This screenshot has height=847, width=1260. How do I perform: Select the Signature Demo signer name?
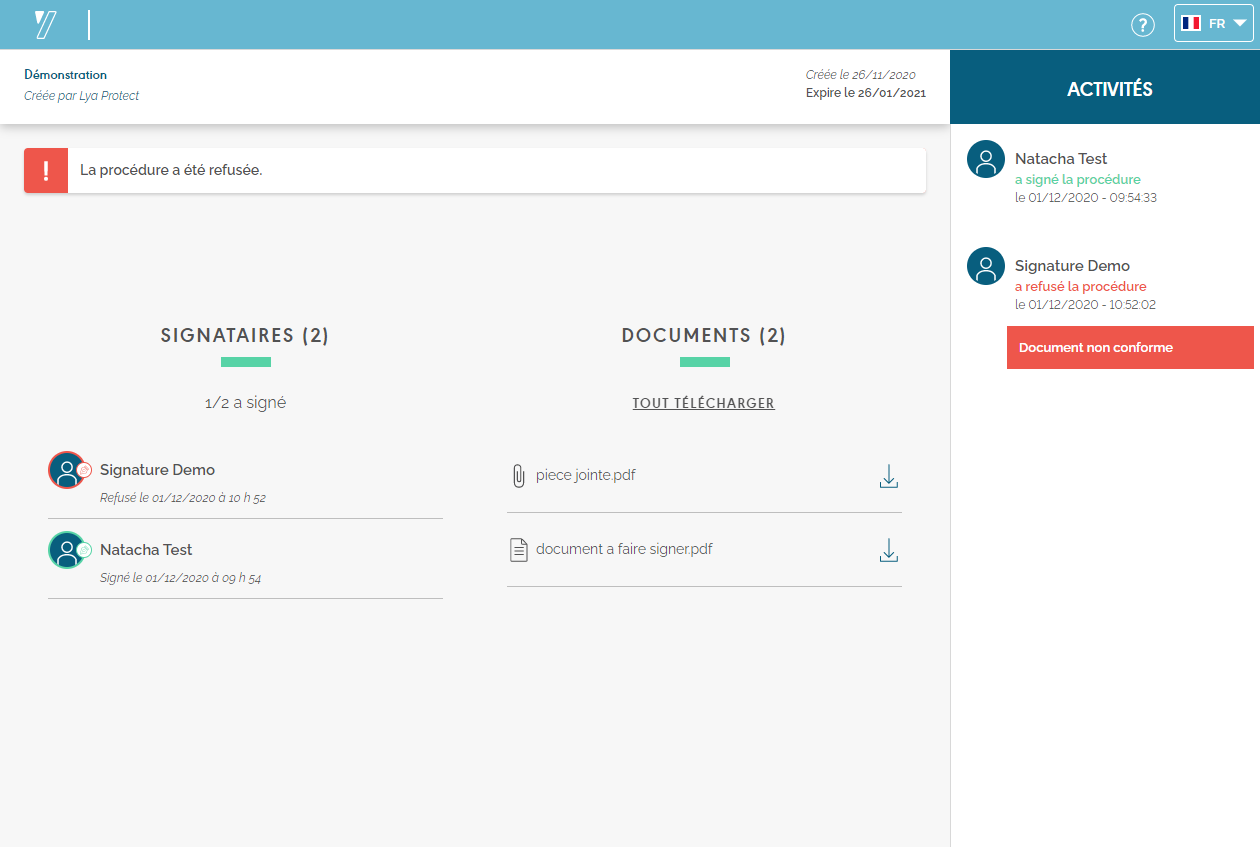(157, 470)
